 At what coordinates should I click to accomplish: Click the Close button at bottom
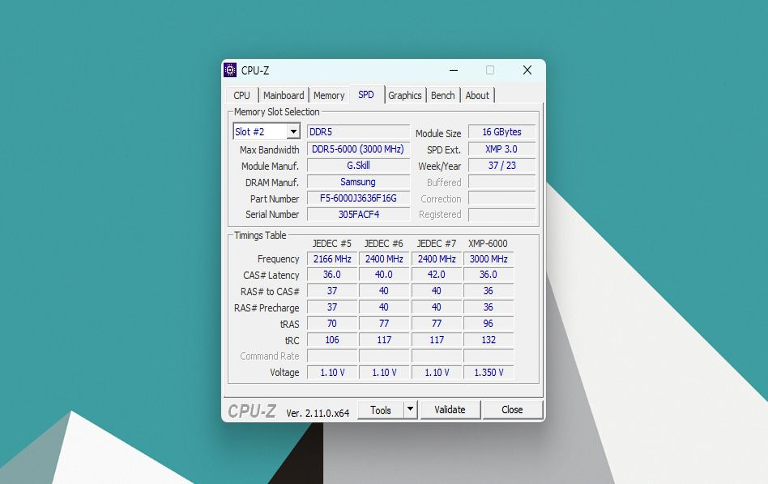point(512,410)
